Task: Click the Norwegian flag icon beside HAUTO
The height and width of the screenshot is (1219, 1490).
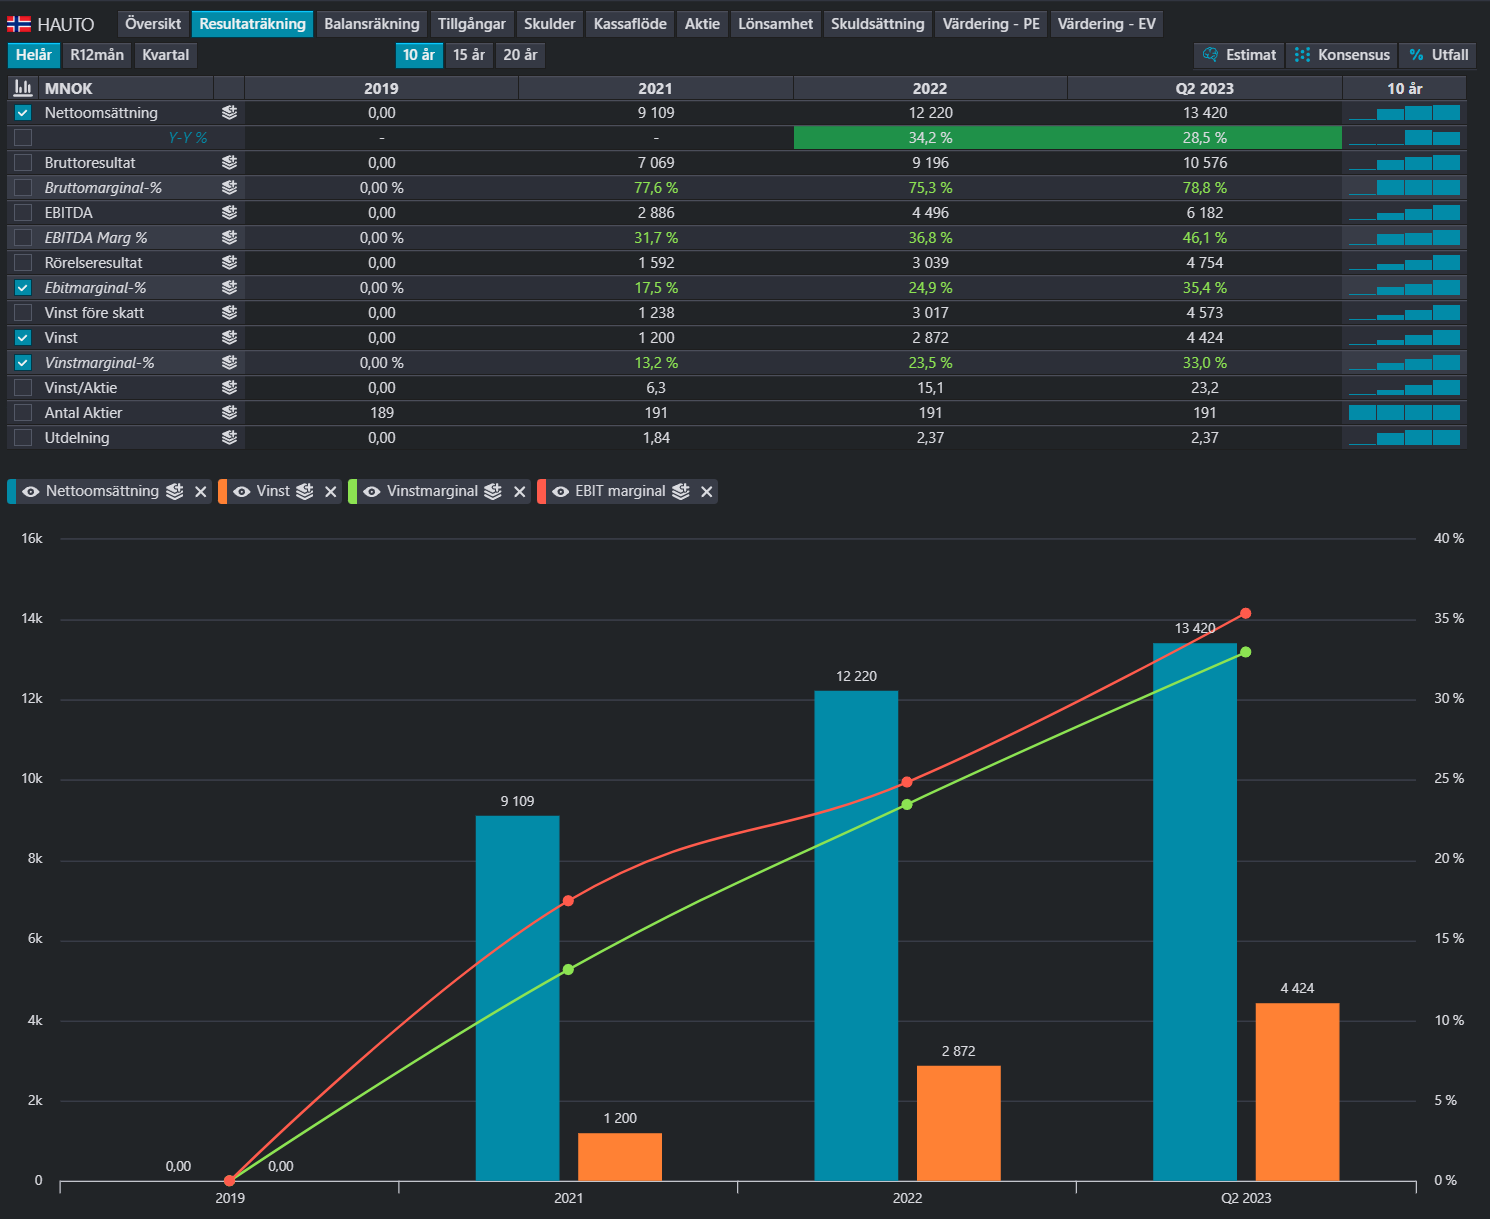Action: click(19, 24)
